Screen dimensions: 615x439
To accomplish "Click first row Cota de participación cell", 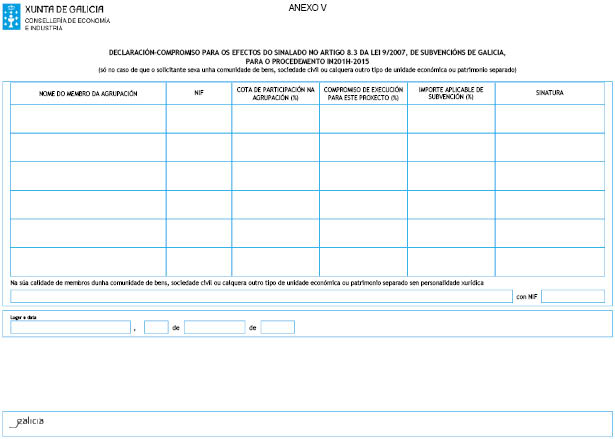I will pos(275,119).
